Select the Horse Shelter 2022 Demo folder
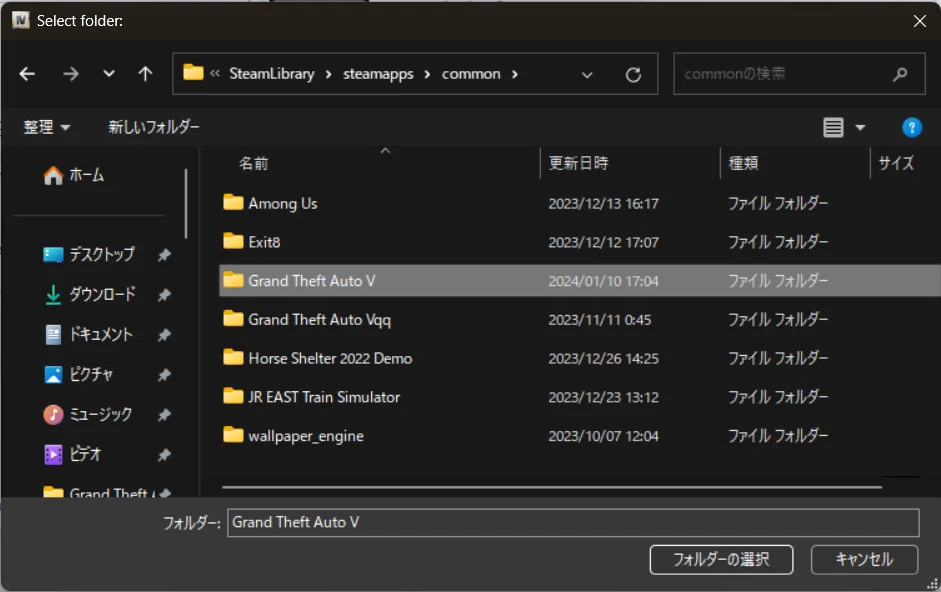 [580, 358]
